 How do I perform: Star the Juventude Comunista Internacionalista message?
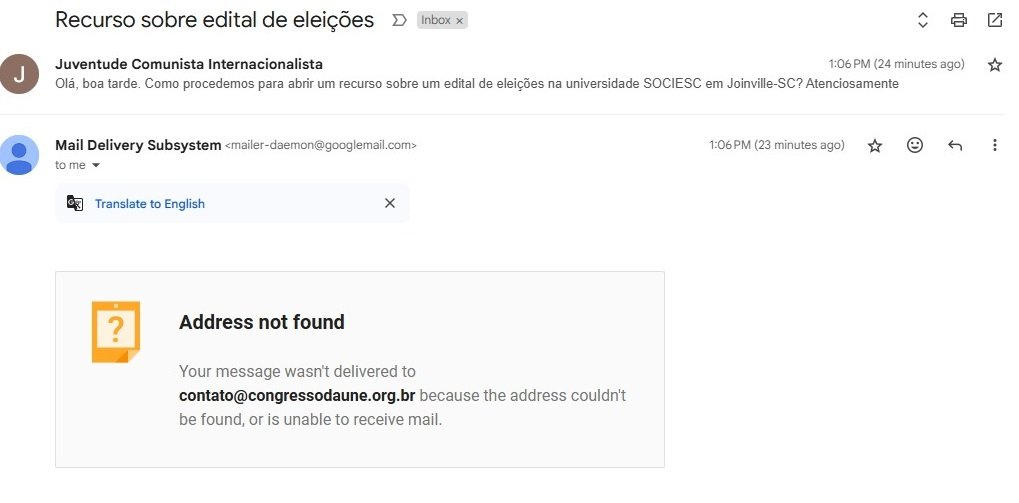[994, 65]
